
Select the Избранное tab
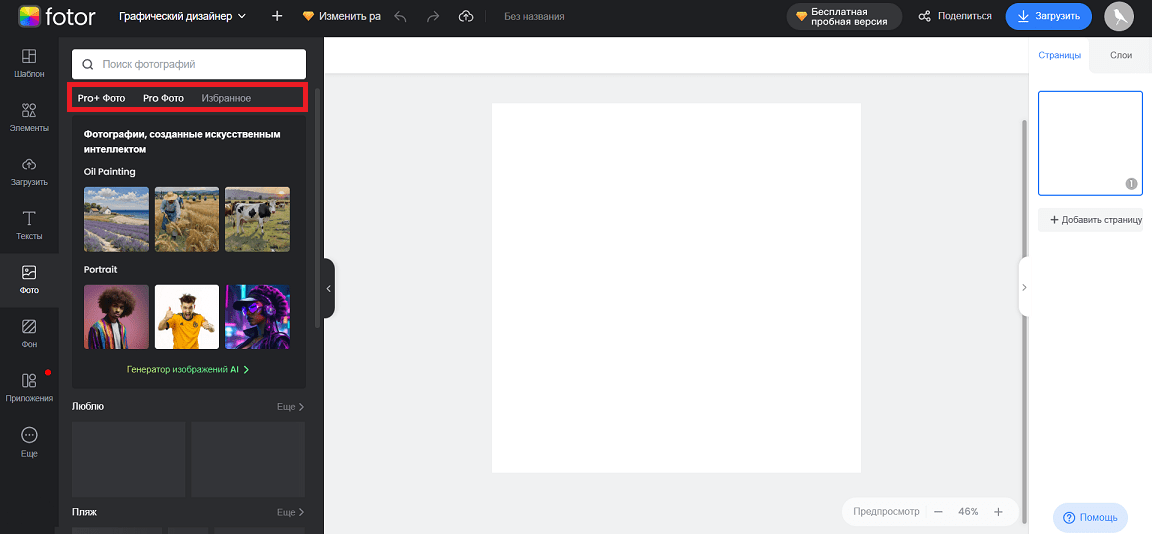[x=226, y=98]
